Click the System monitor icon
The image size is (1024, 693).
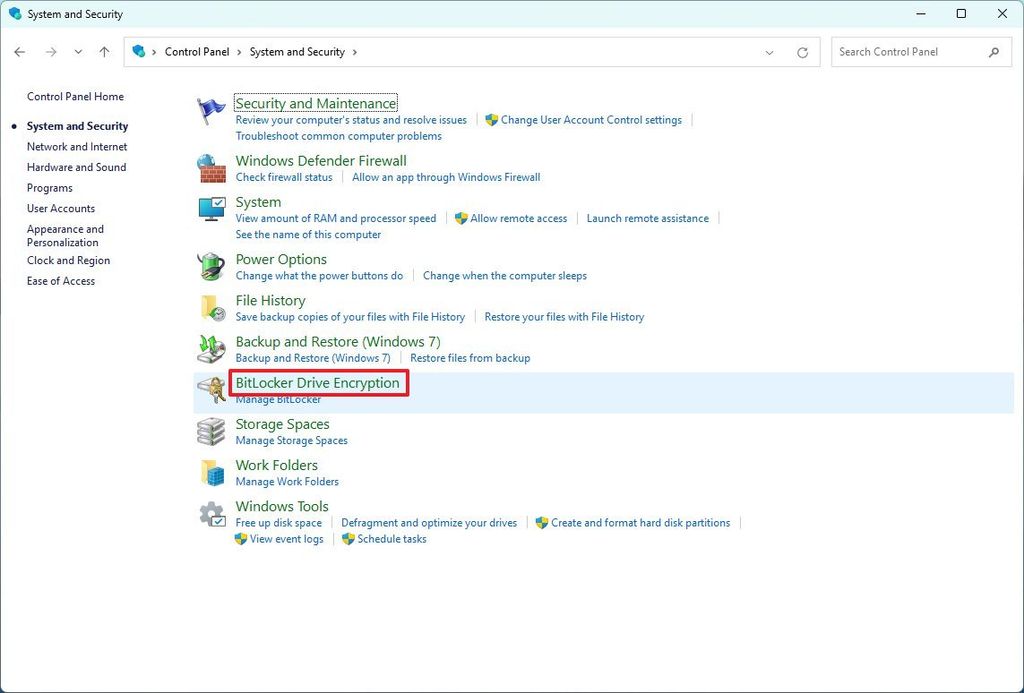211,209
